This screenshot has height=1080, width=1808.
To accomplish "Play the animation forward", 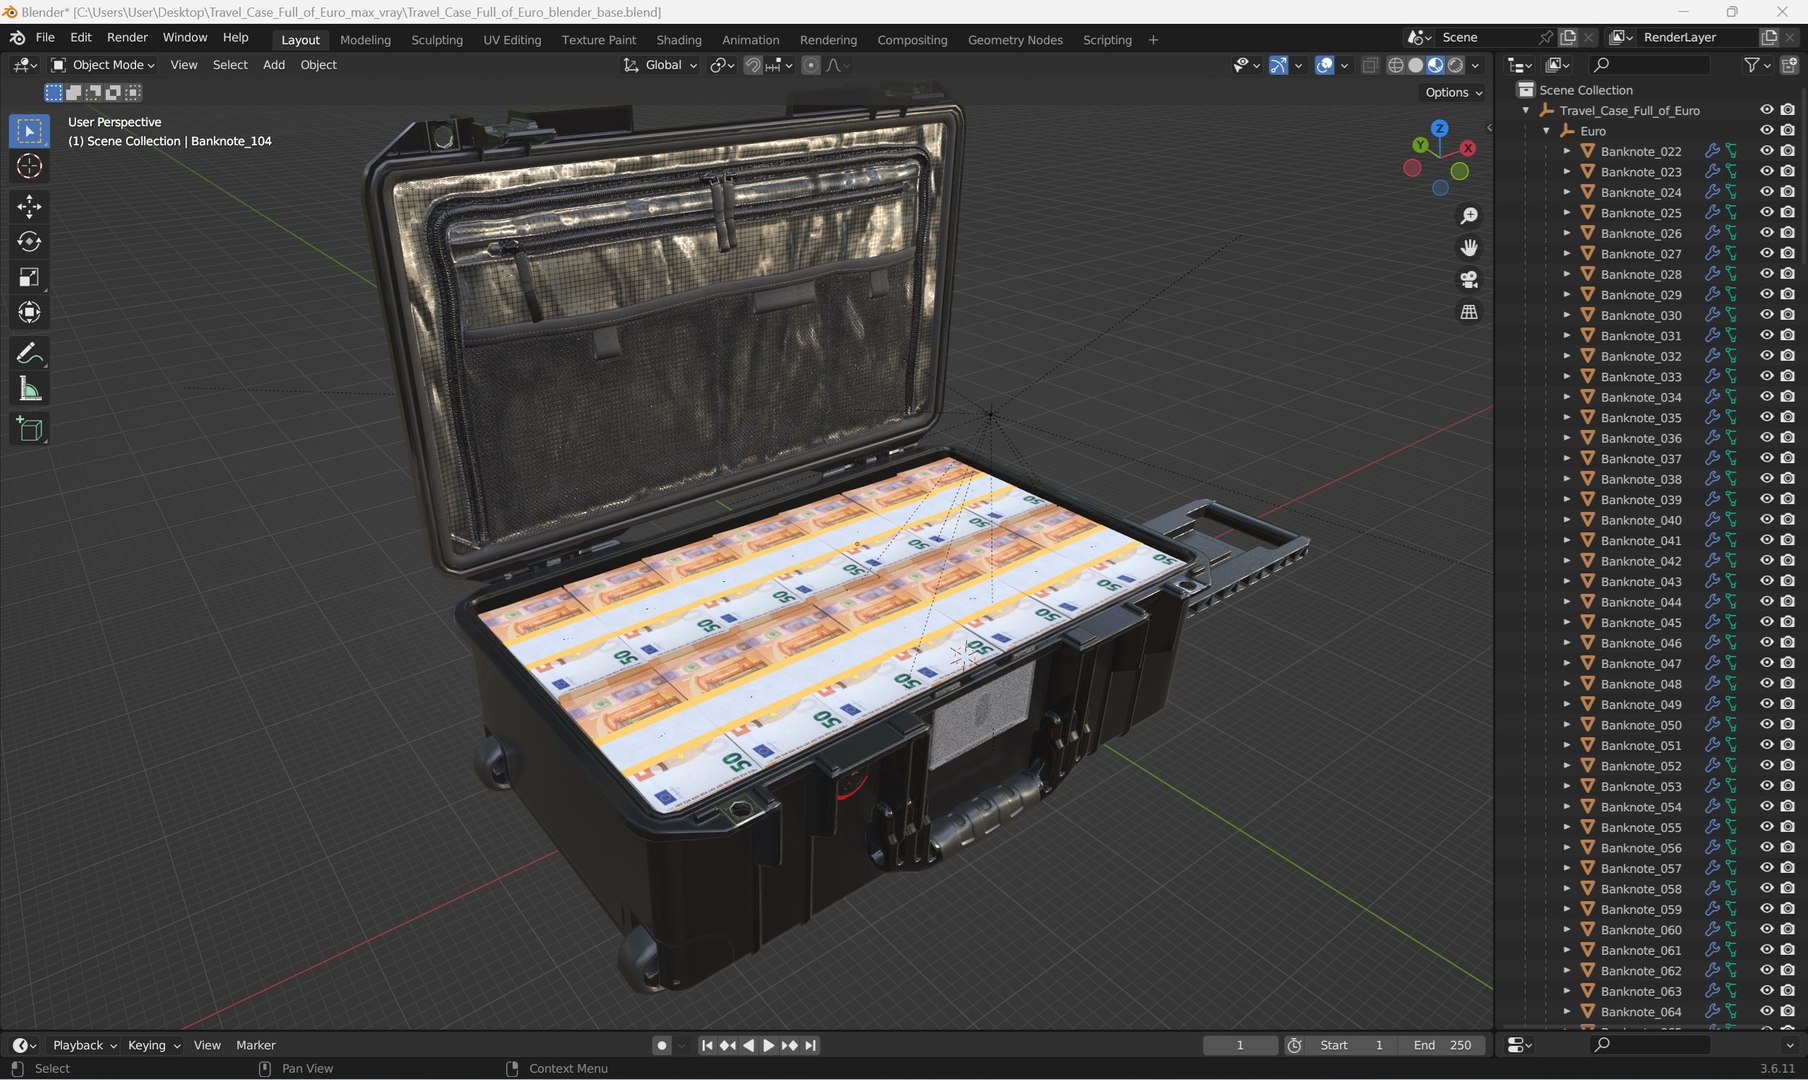I will [769, 1045].
